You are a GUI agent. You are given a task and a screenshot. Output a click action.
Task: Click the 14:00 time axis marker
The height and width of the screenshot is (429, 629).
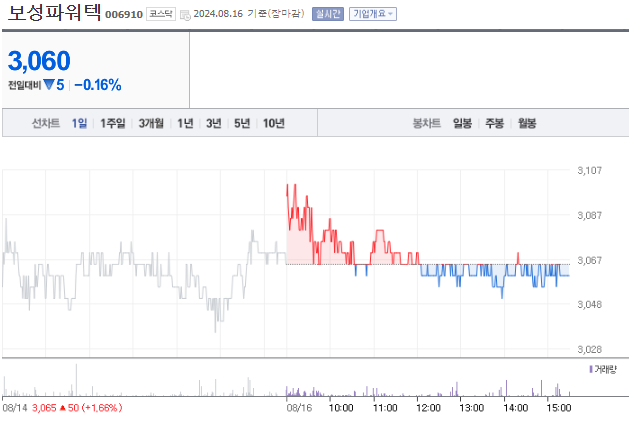coord(516,408)
